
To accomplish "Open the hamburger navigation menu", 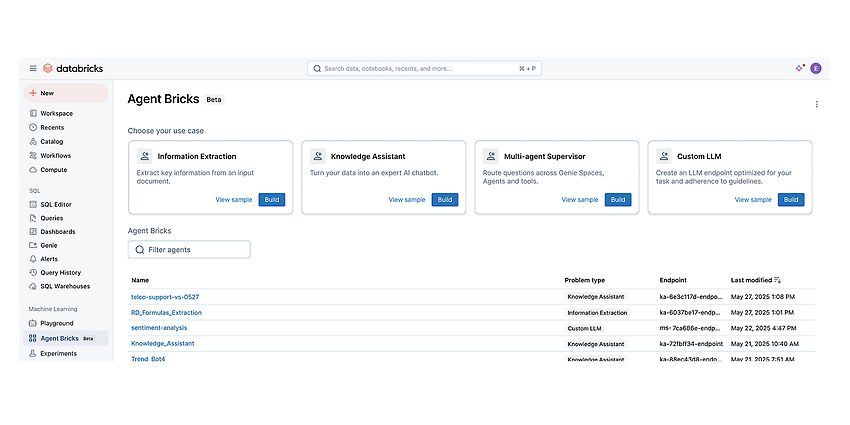I will [x=33, y=68].
